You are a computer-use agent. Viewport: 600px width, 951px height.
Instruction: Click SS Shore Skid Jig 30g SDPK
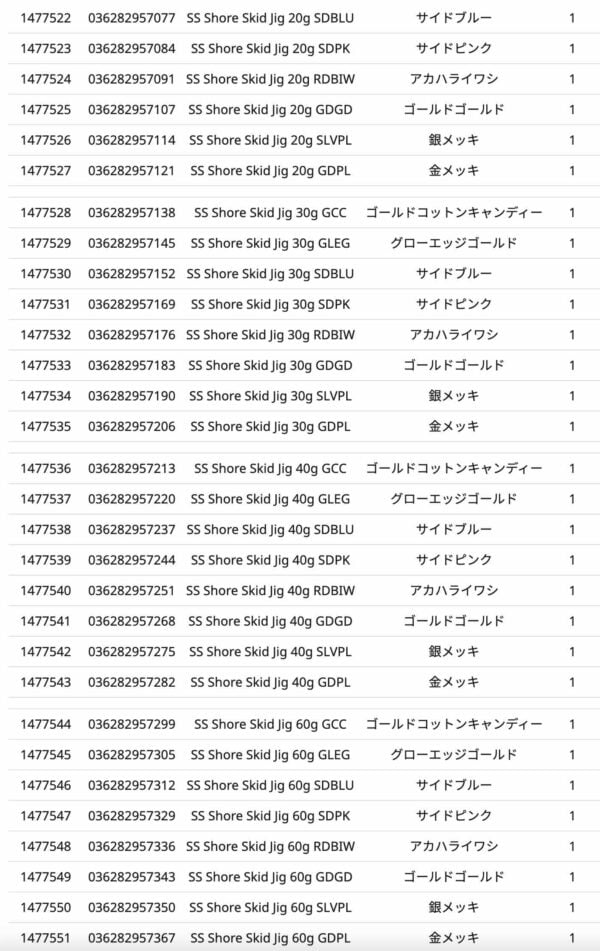click(271, 304)
